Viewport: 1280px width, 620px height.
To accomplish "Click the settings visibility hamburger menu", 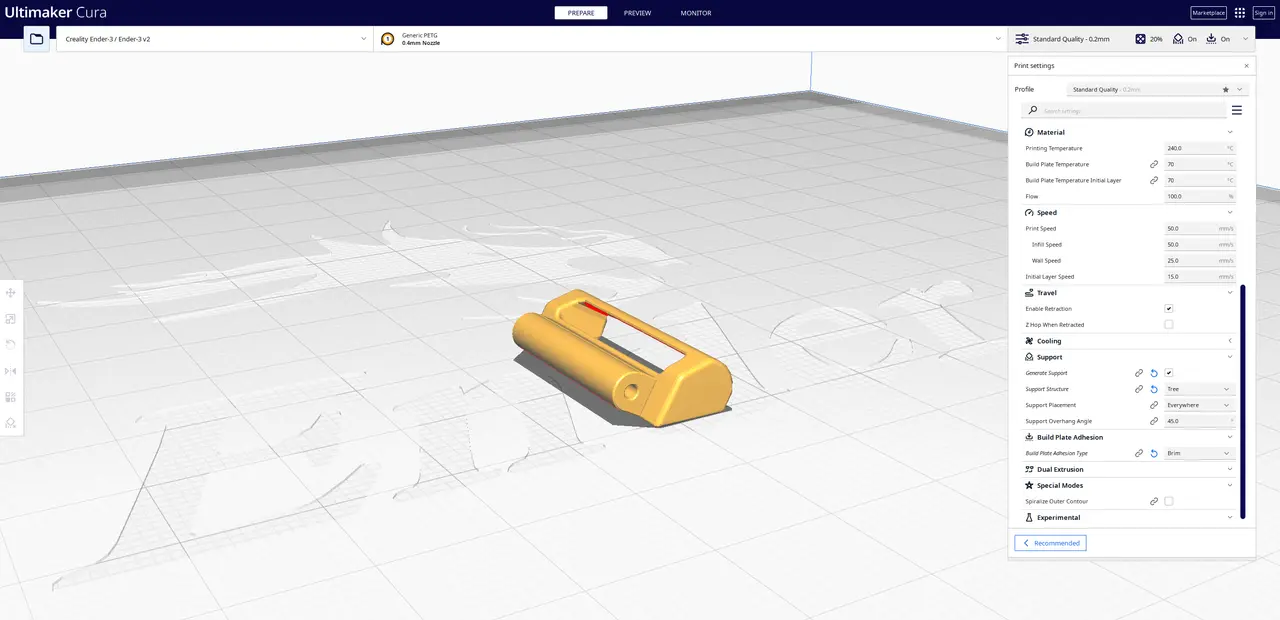I will click(x=1237, y=110).
